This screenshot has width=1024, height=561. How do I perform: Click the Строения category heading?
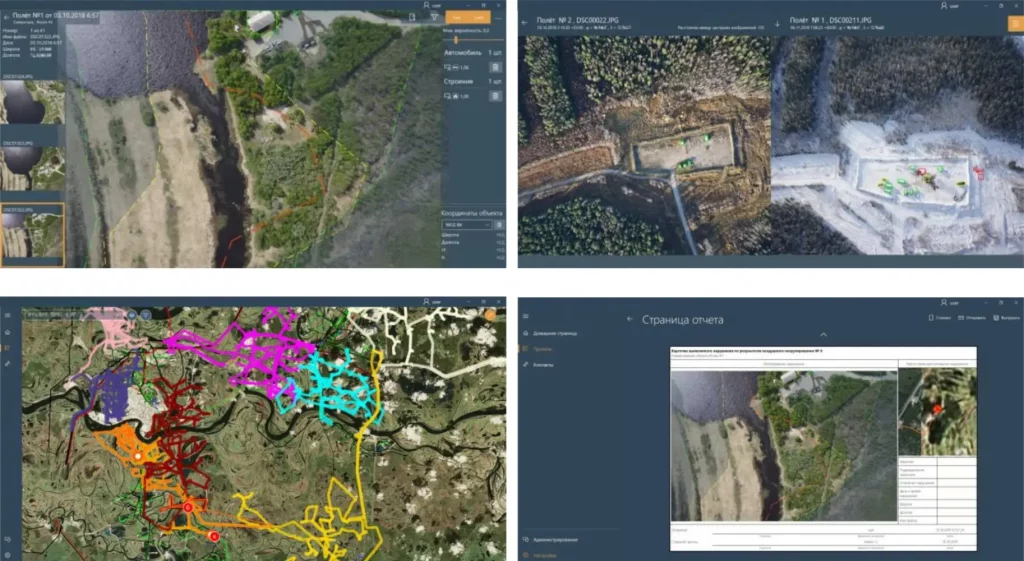point(458,81)
